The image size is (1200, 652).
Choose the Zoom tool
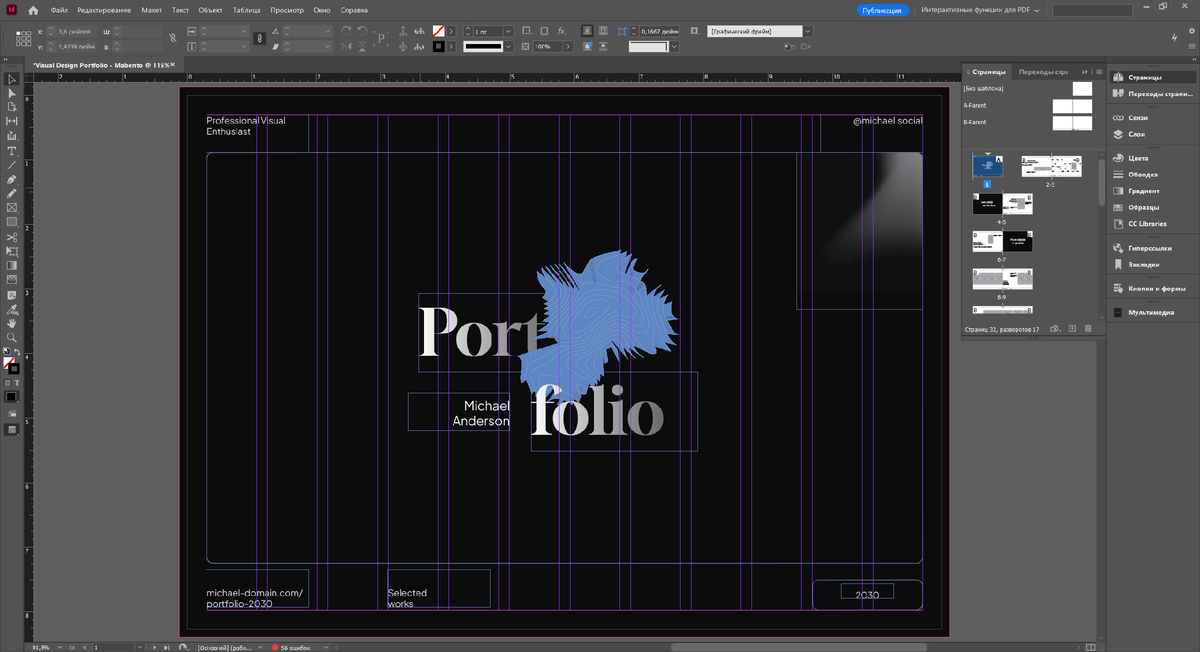coord(12,338)
